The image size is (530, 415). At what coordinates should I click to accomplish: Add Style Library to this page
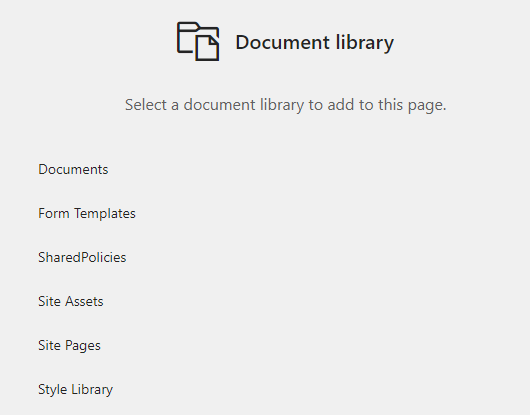(x=75, y=389)
